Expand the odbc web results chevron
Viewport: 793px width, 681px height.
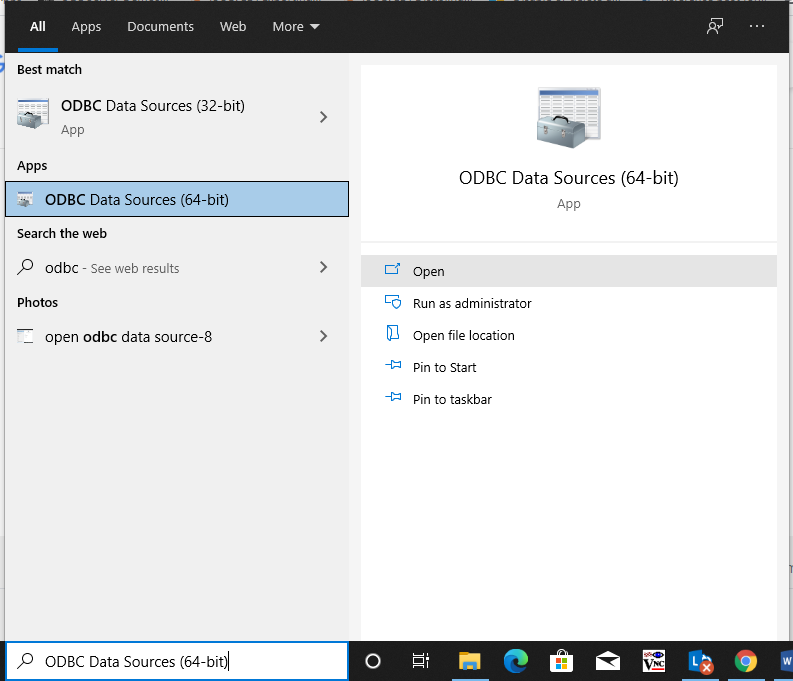[x=323, y=267]
